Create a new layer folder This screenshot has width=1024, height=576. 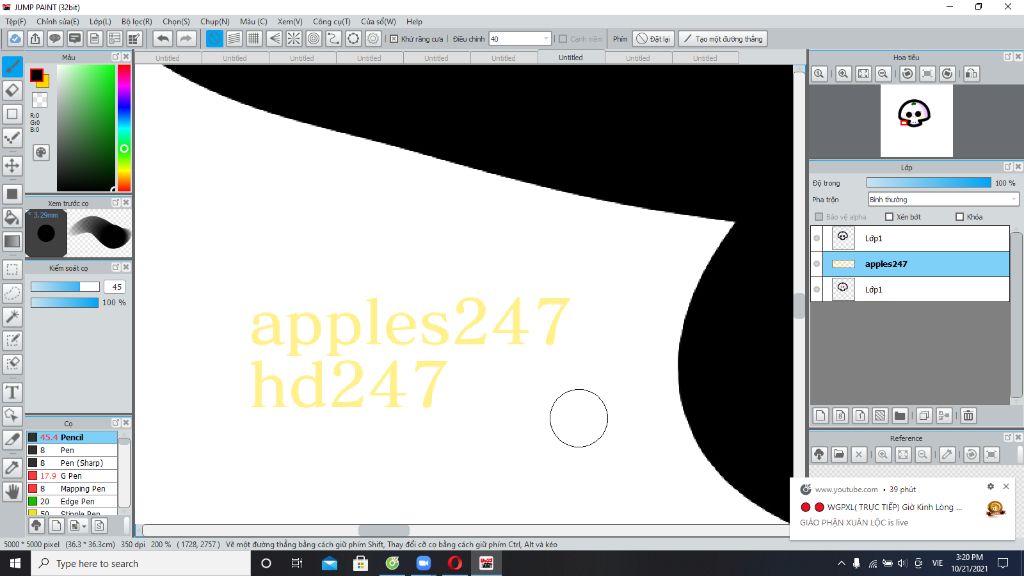pyautogui.click(x=900, y=415)
